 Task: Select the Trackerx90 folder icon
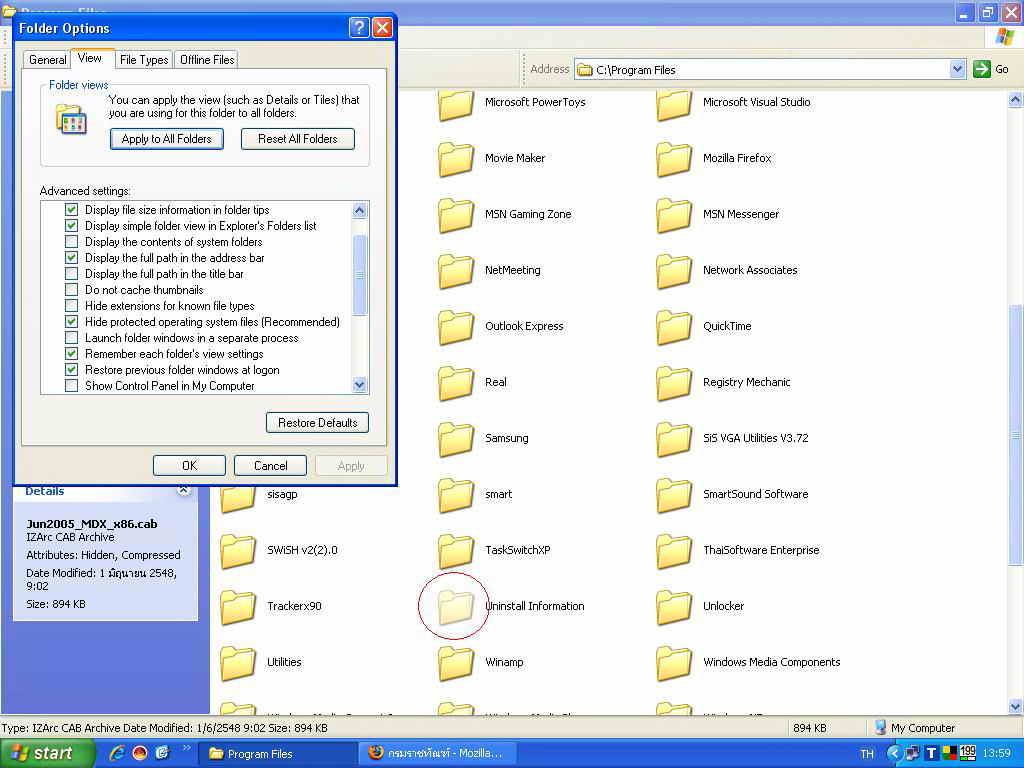[237, 609]
